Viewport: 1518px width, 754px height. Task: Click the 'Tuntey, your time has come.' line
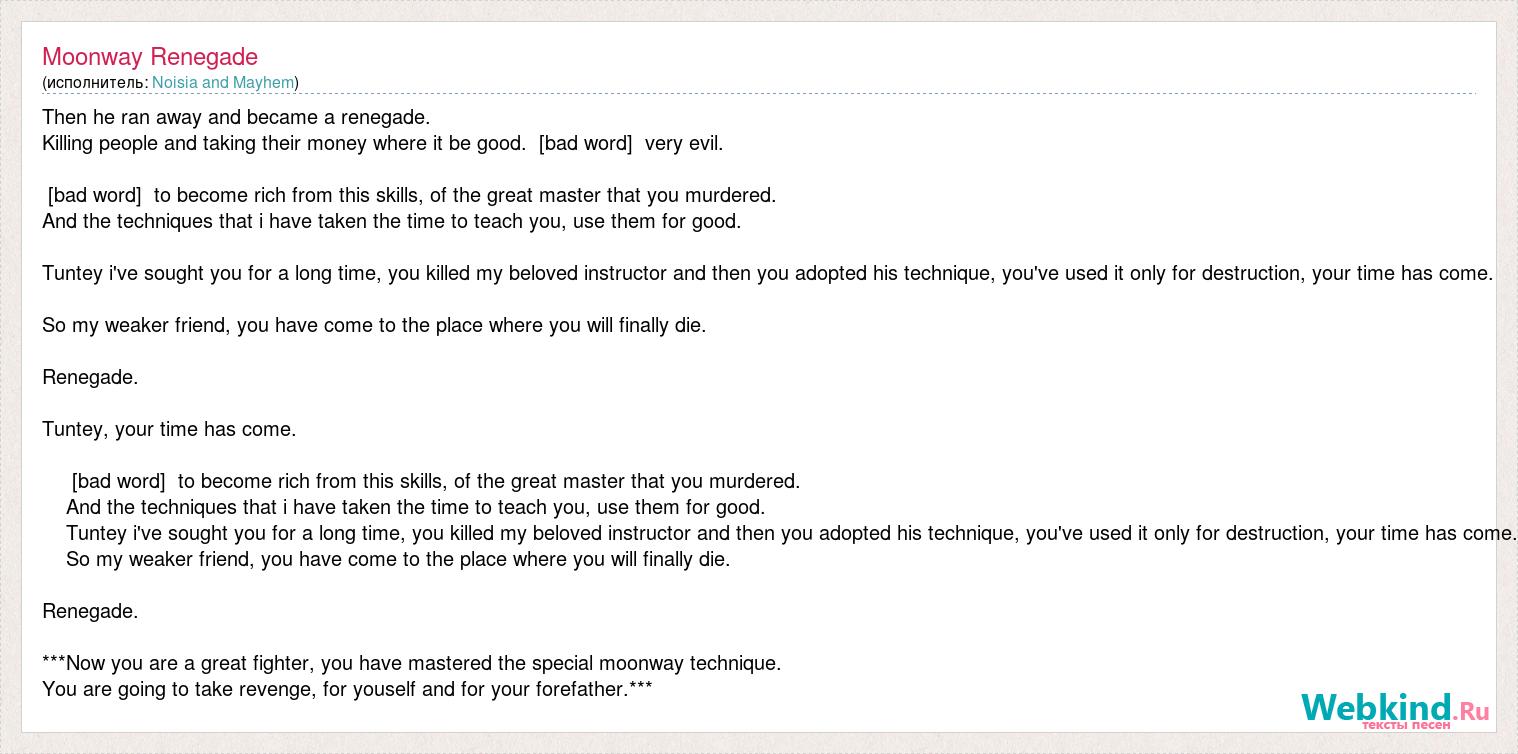[x=169, y=429]
